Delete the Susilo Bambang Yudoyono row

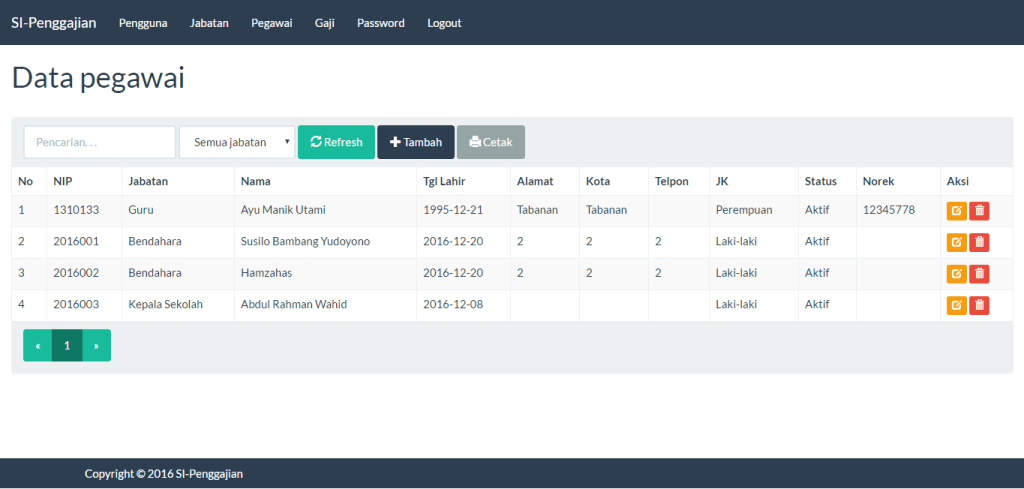click(x=979, y=243)
